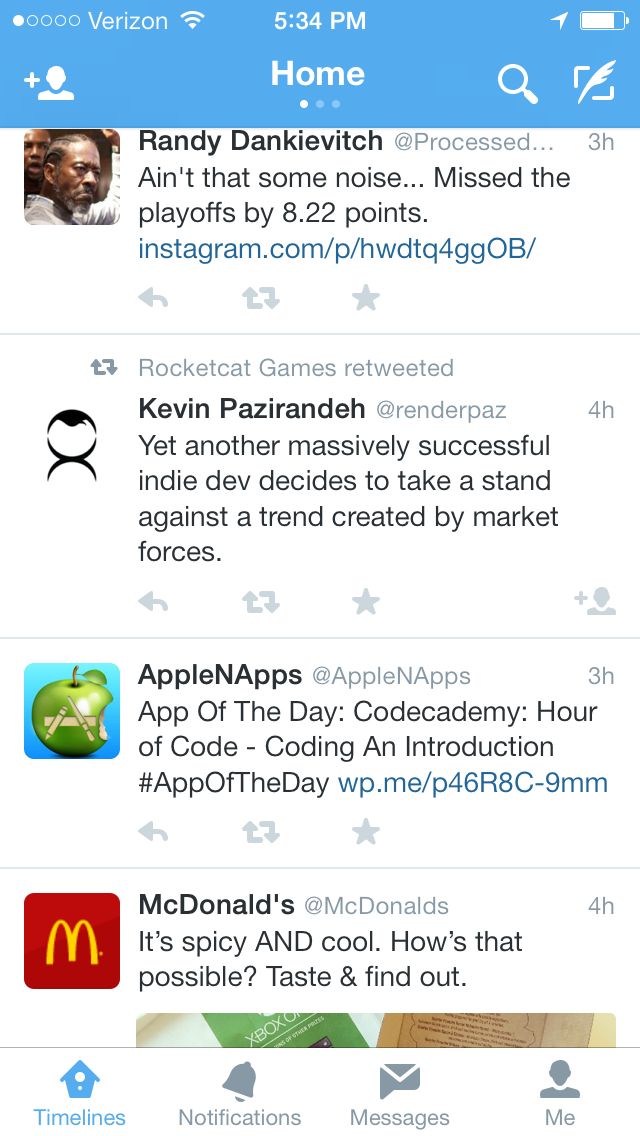View the McDonald's tweet image preview
Viewport: 640px width, 1136px height.
tap(376, 1030)
